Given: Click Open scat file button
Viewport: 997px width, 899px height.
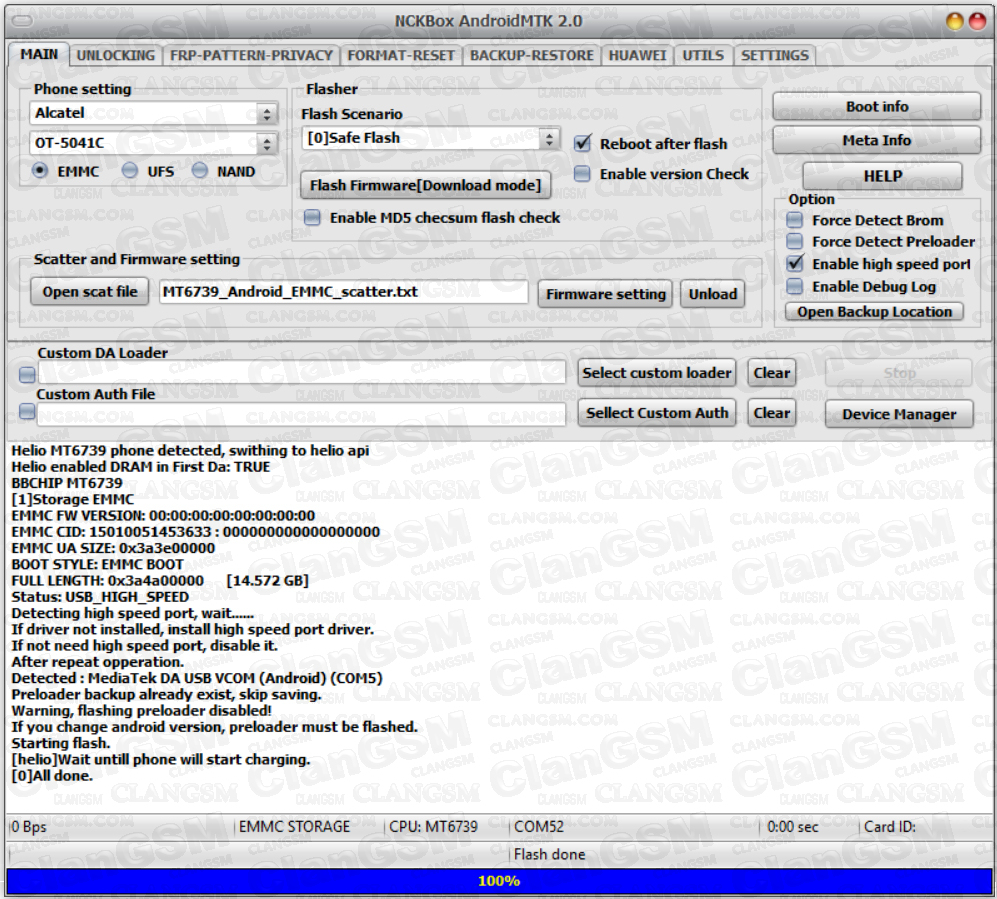Looking at the screenshot, I should [x=90, y=292].
